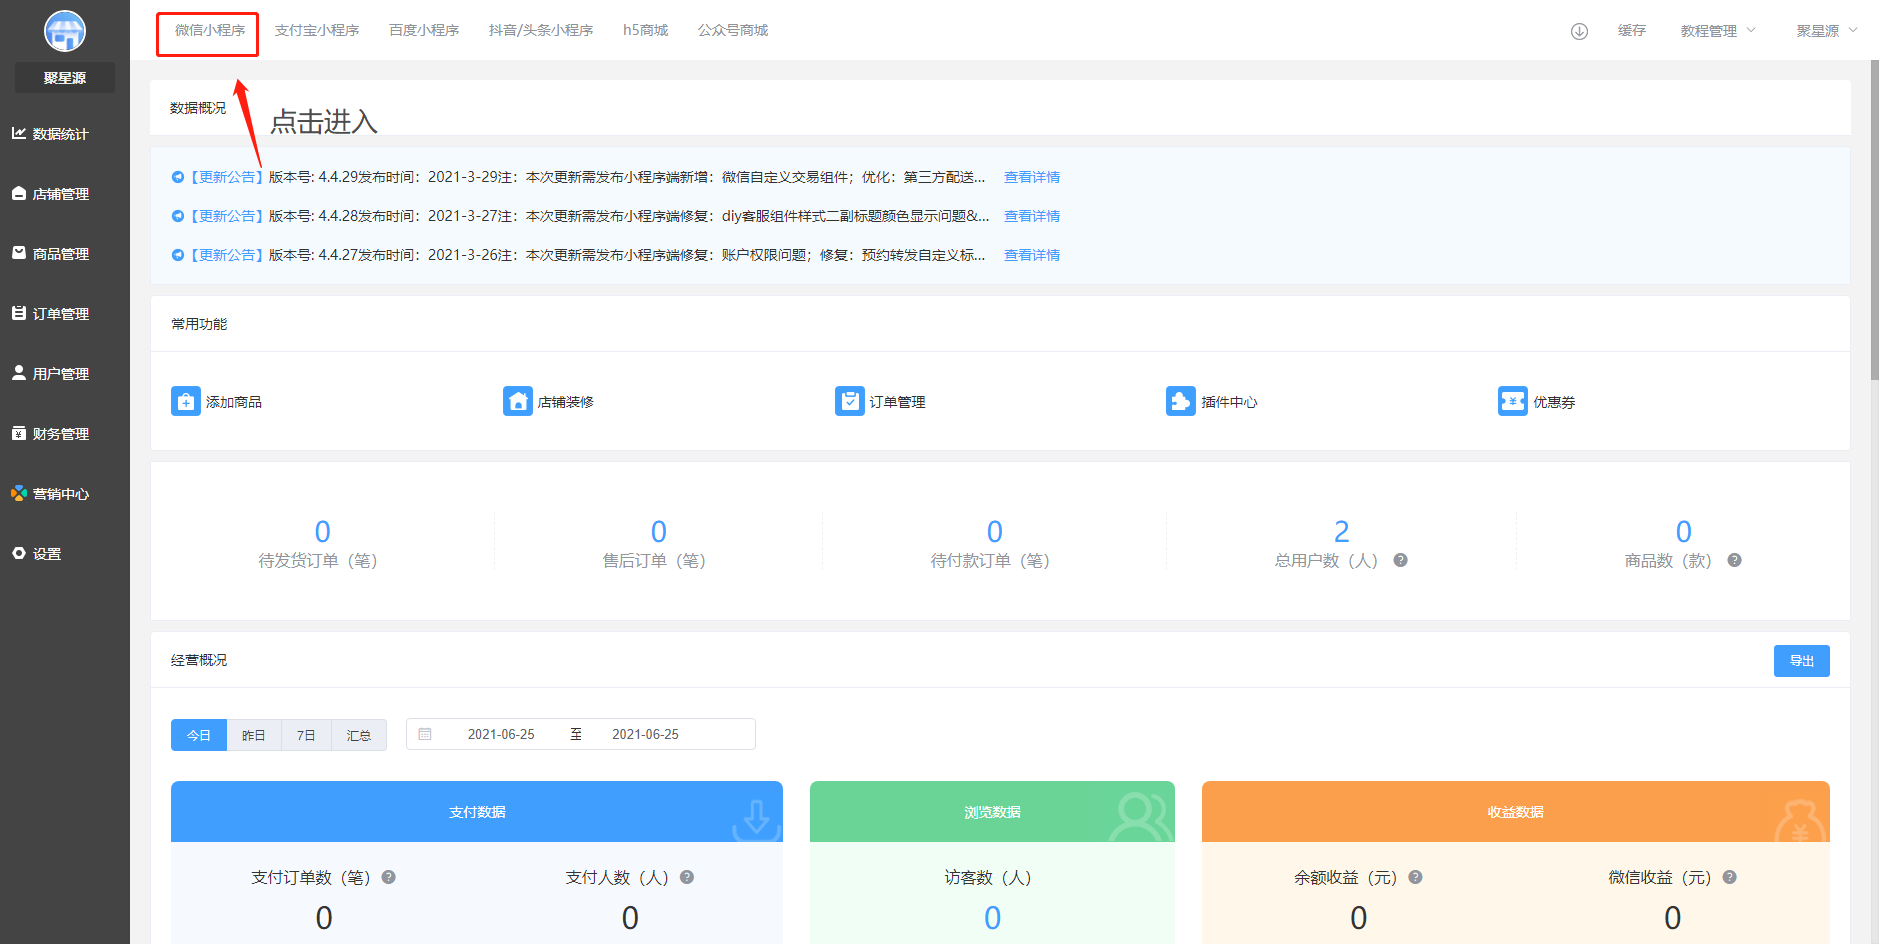The image size is (1879, 944).
Task: Click the 支付数据 card header
Action: coord(477,812)
